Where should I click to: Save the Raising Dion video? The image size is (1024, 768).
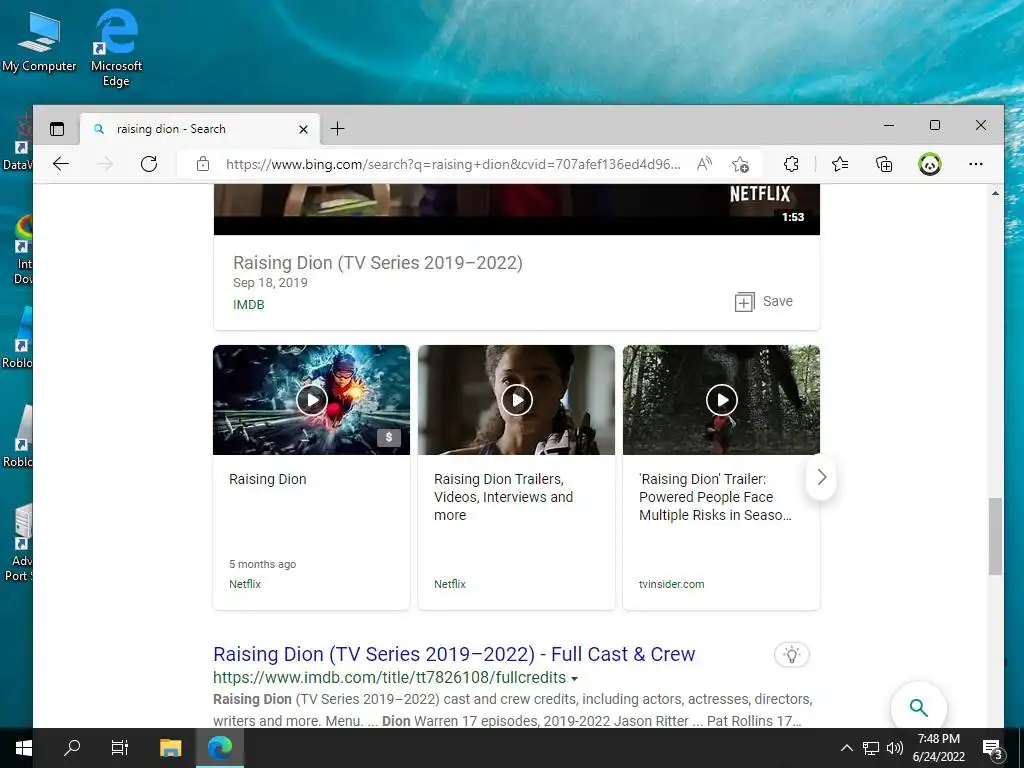(763, 302)
